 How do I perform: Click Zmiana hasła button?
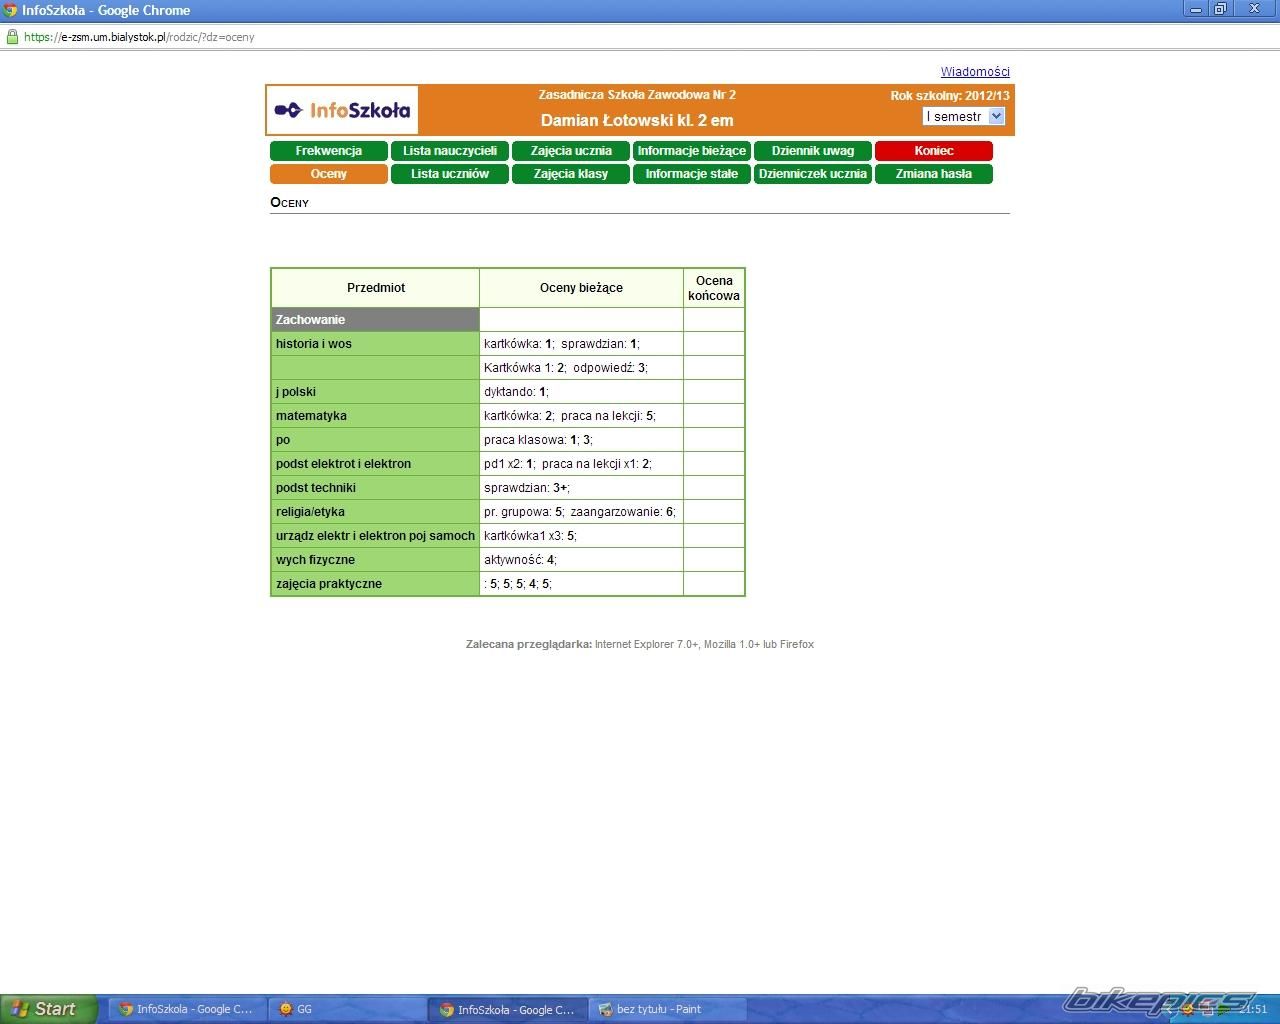pyautogui.click(x=933, y=174)
